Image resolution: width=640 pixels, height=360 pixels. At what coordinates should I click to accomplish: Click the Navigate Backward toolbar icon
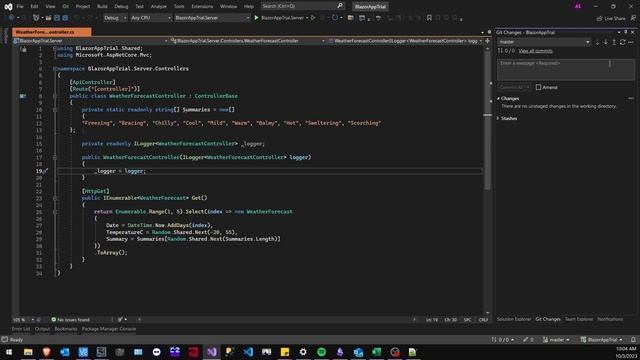11,18
